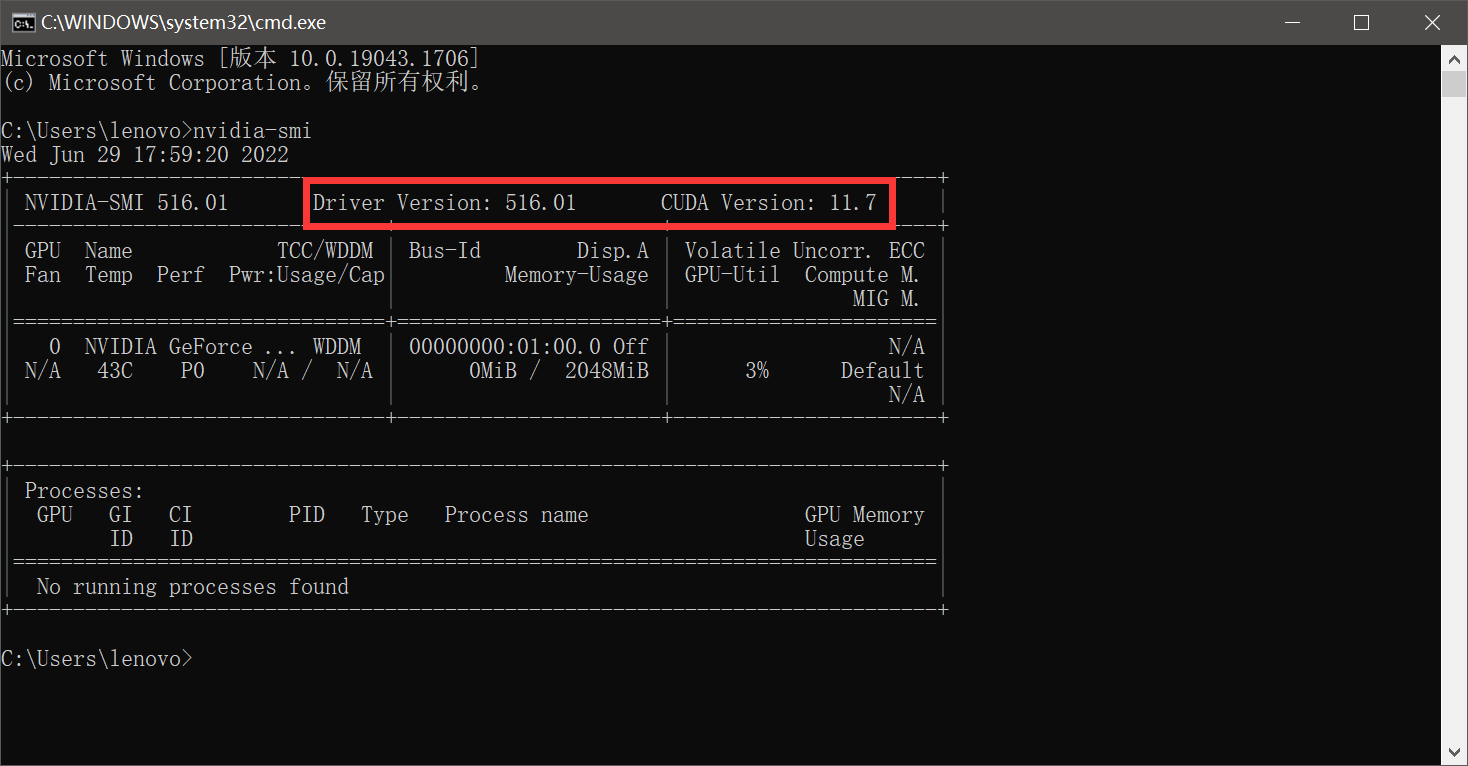
Task: Click the final "C:\Users\lenovo>" prompt line
Action: coord(96,659)
